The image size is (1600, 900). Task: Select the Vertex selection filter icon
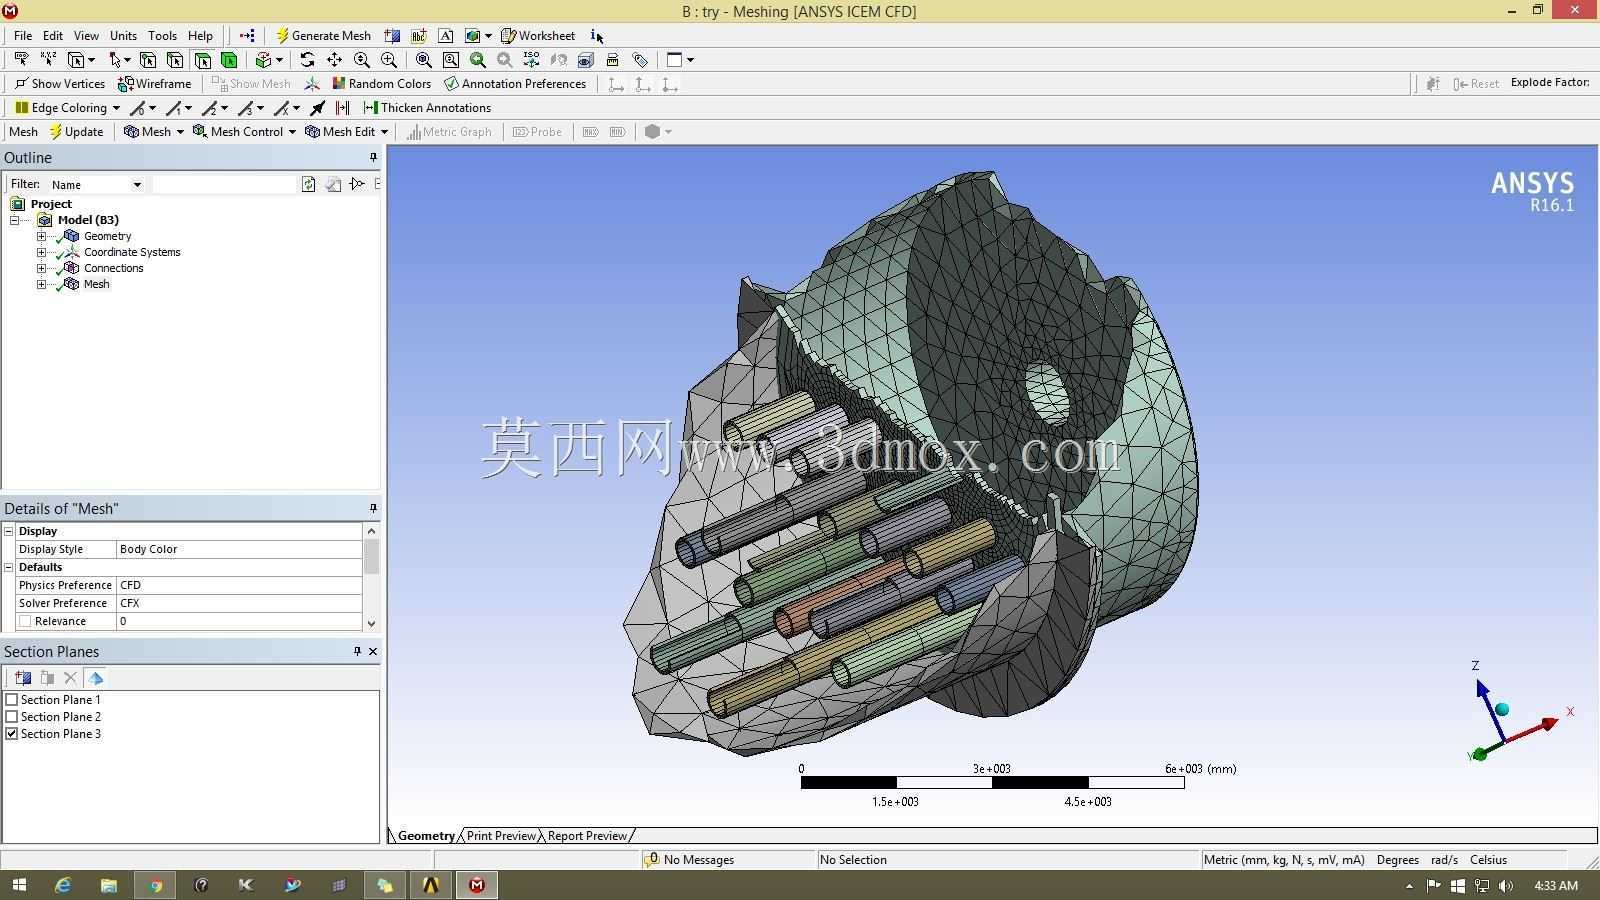(148, 60)
